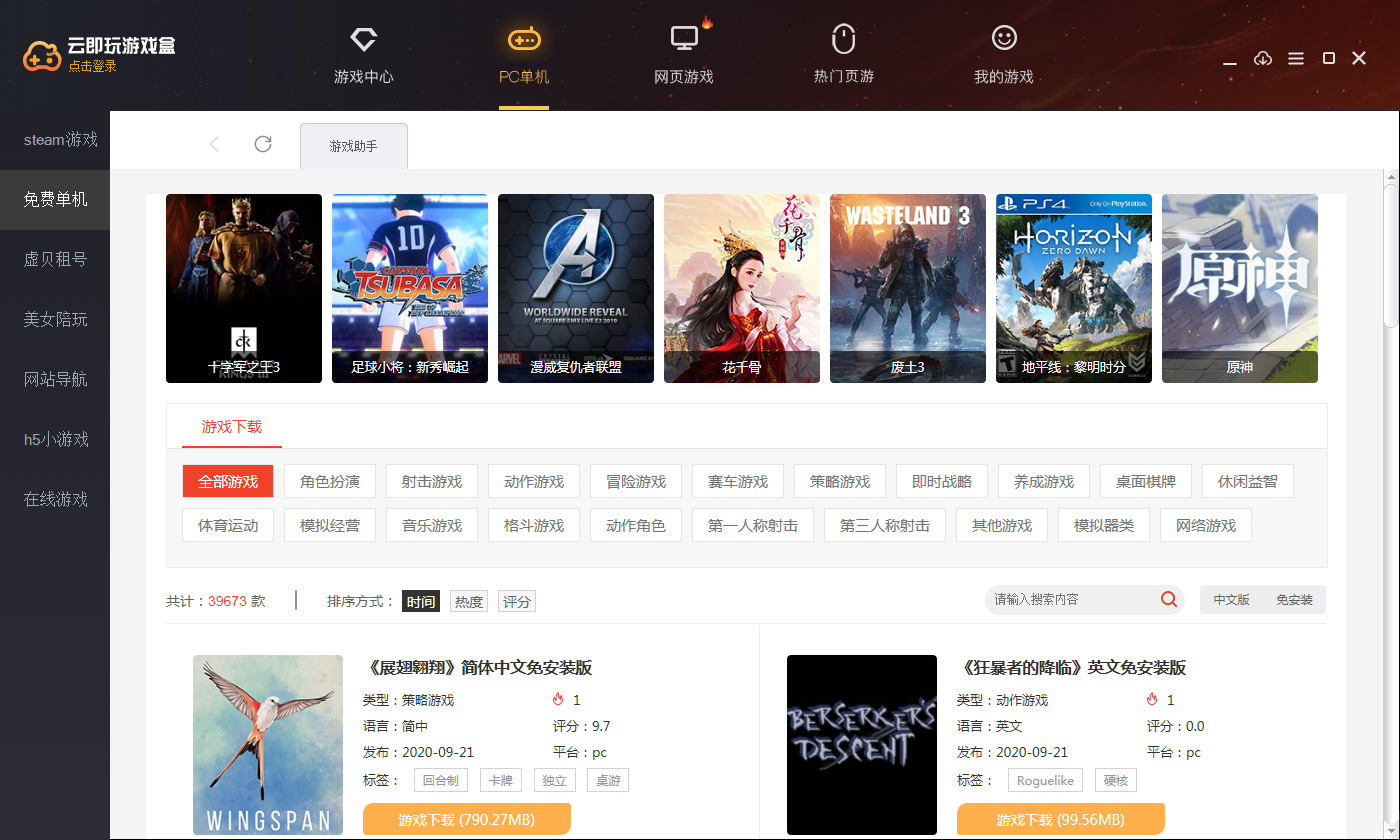Open the 我的游戏 smiley icon
Viewport: 1400px width, 840px height.
pos(1004,38)
